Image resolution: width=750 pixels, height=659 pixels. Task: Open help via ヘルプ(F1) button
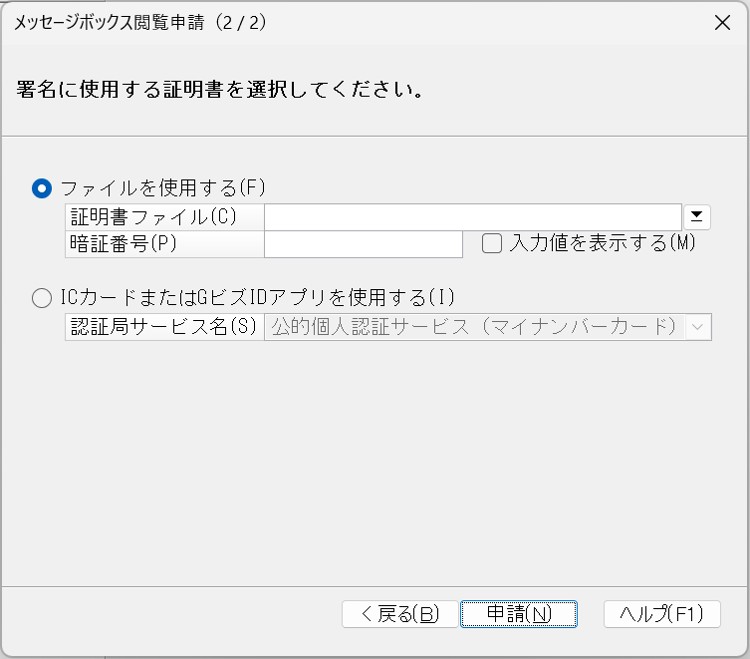pyautogui.click(x=662, y=614)
